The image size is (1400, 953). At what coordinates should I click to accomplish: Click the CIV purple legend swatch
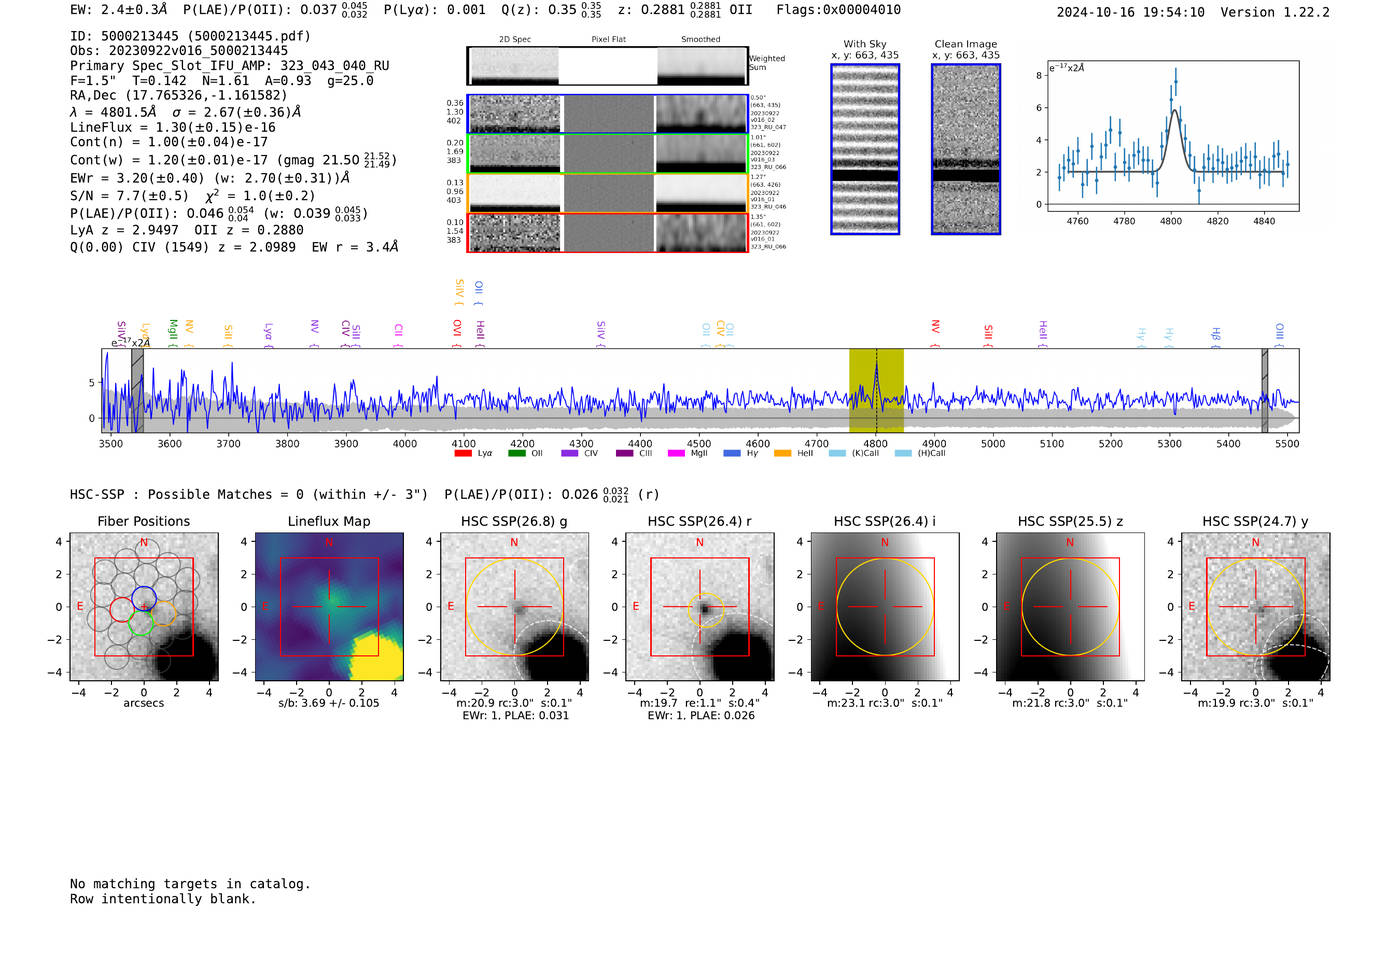click(x=570, y=454)
